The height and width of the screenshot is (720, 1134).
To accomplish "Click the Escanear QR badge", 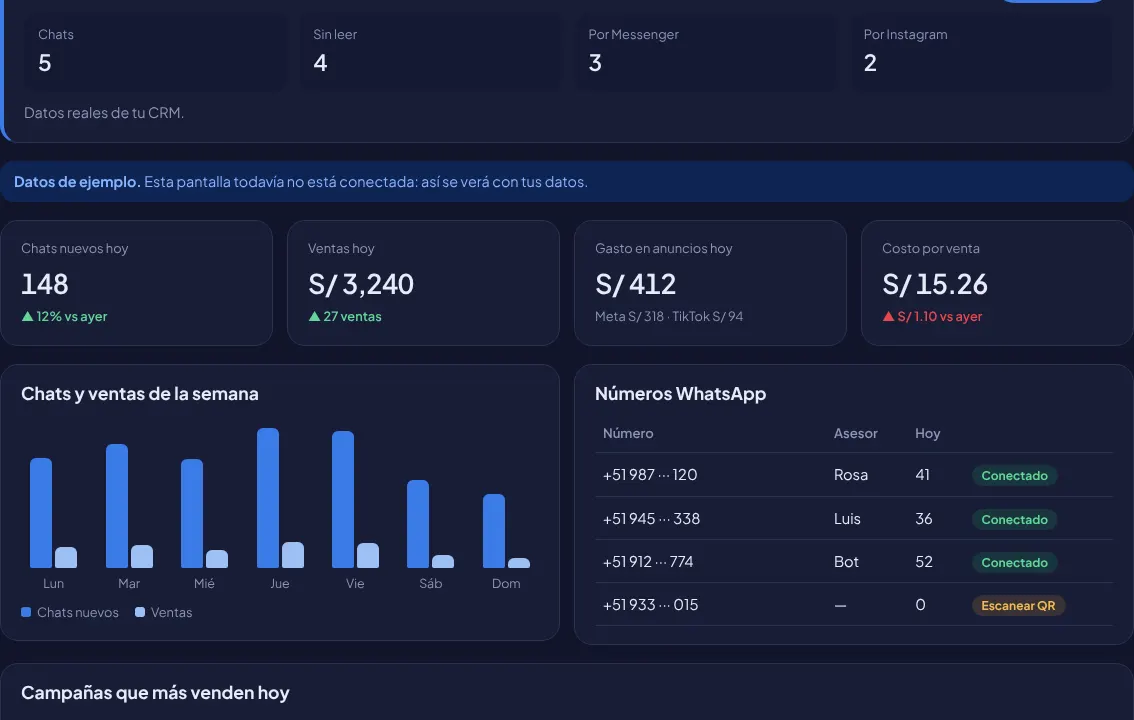I will pyautogui.click(x=1018, y=606).
